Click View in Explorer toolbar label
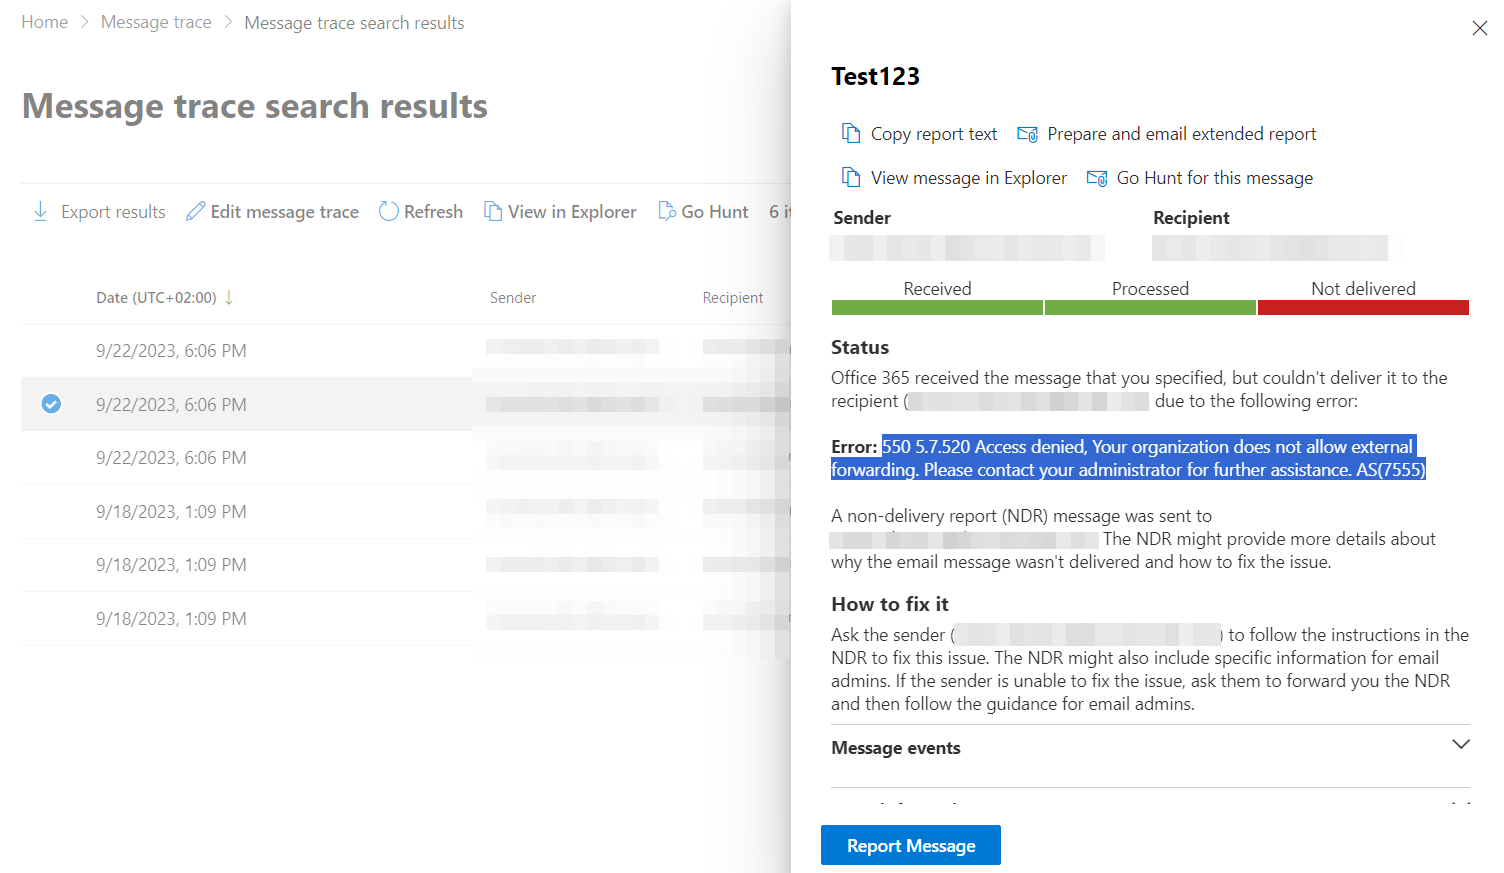The image size is (1504, 873). pyautogui.click(x=572, y=212)
